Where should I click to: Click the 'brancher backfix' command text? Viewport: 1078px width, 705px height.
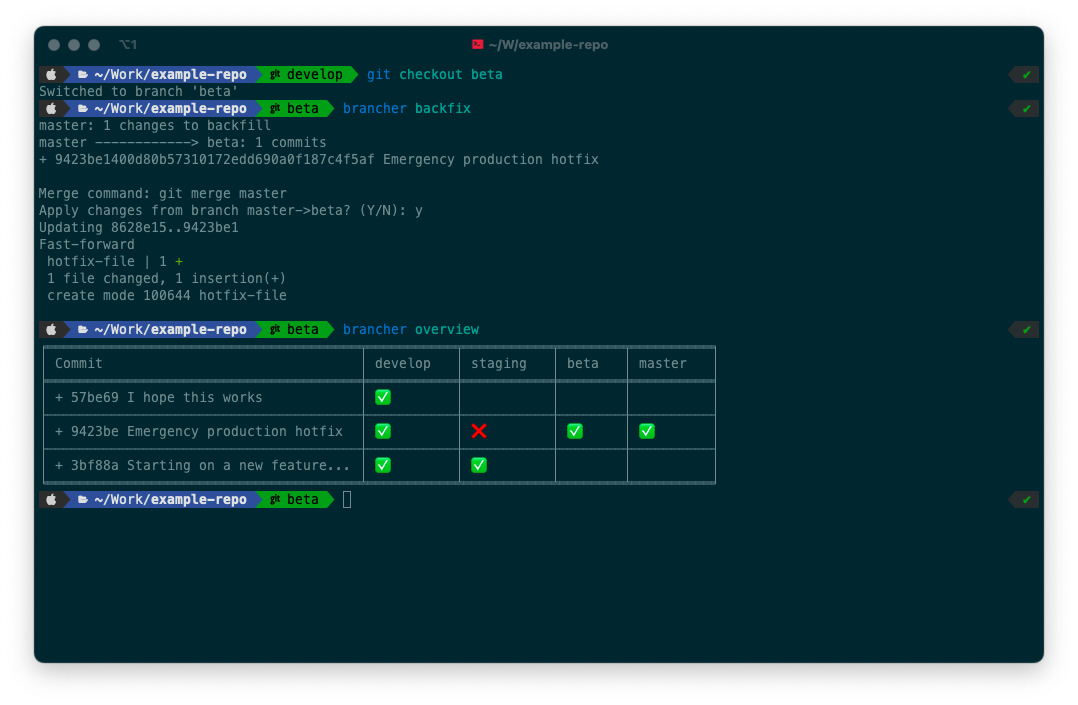pyautogui.click(x=407, y=109)
